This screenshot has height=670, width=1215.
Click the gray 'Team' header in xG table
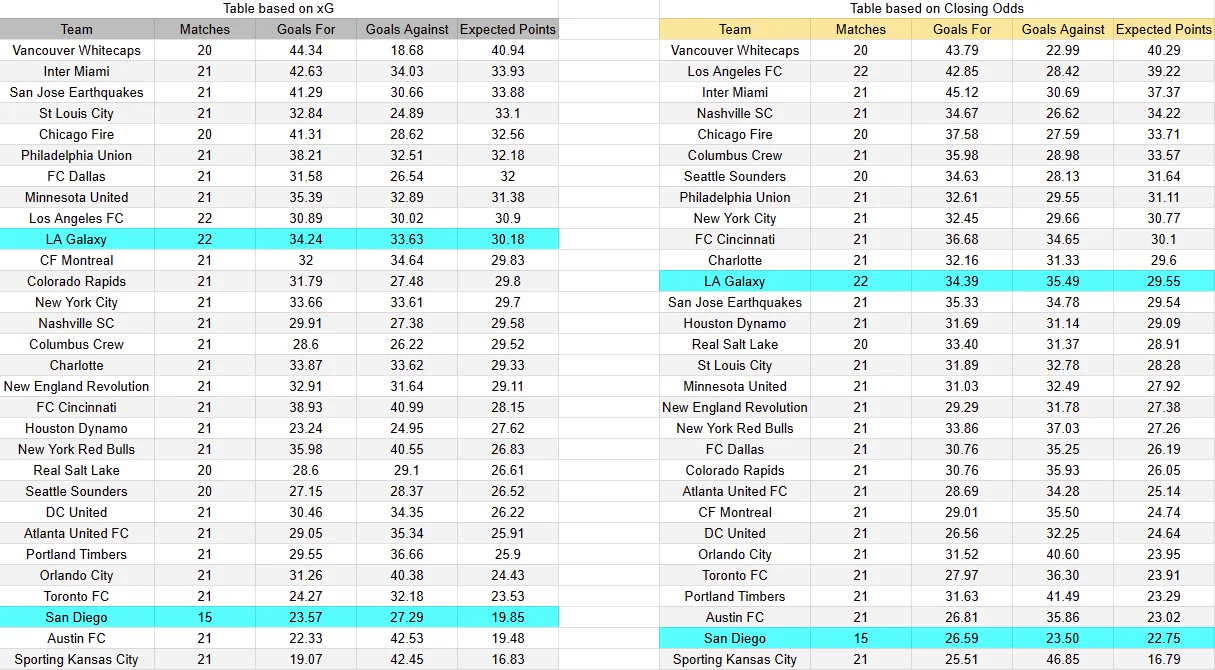point(76,29)
